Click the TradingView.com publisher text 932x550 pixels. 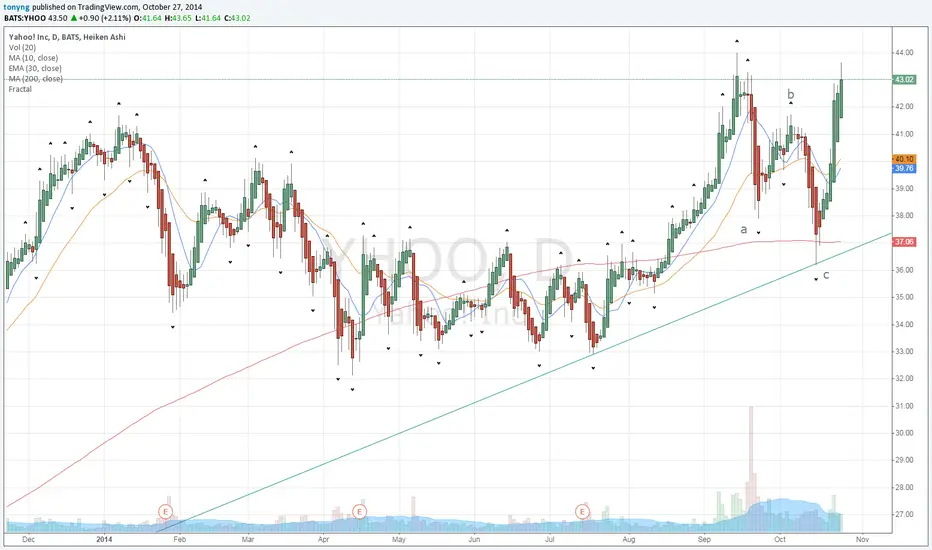coord(109,7)
